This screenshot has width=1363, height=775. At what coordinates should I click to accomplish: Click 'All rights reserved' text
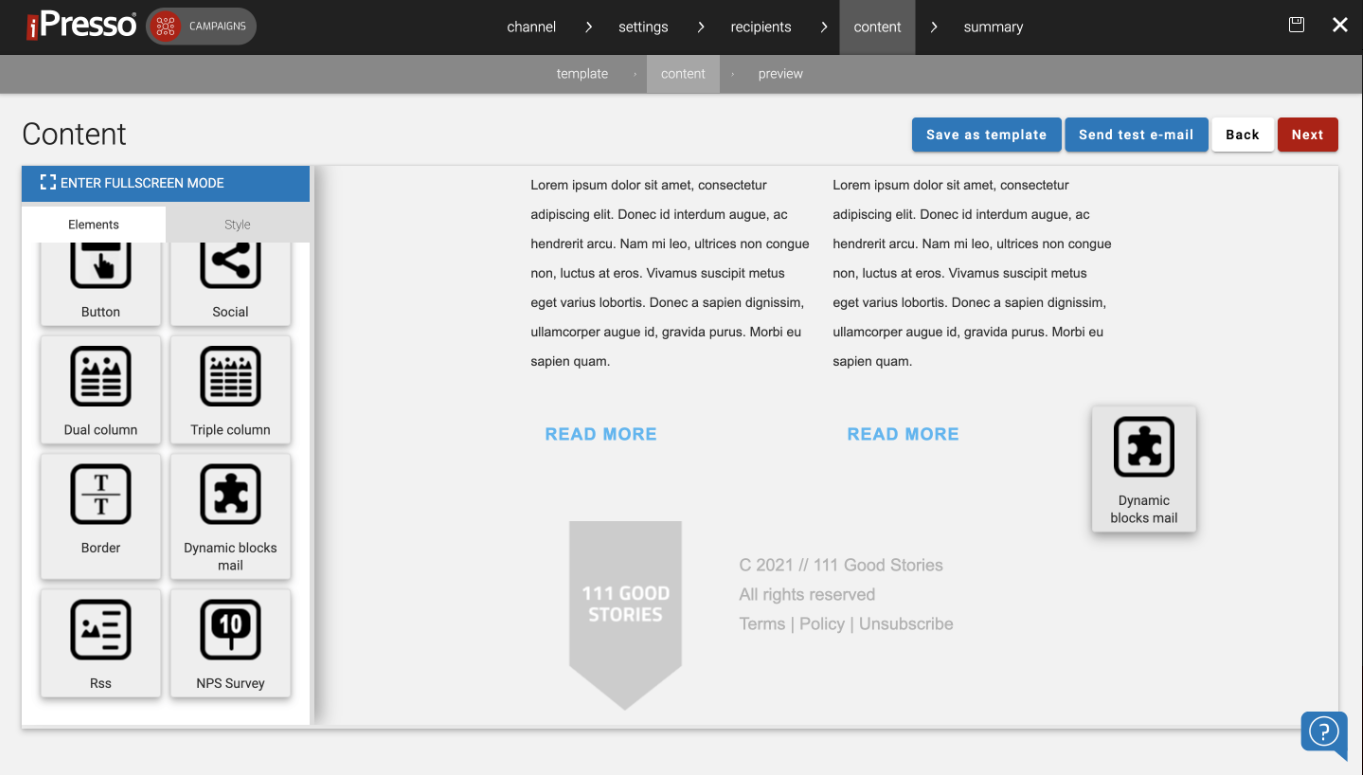(807, 594)
